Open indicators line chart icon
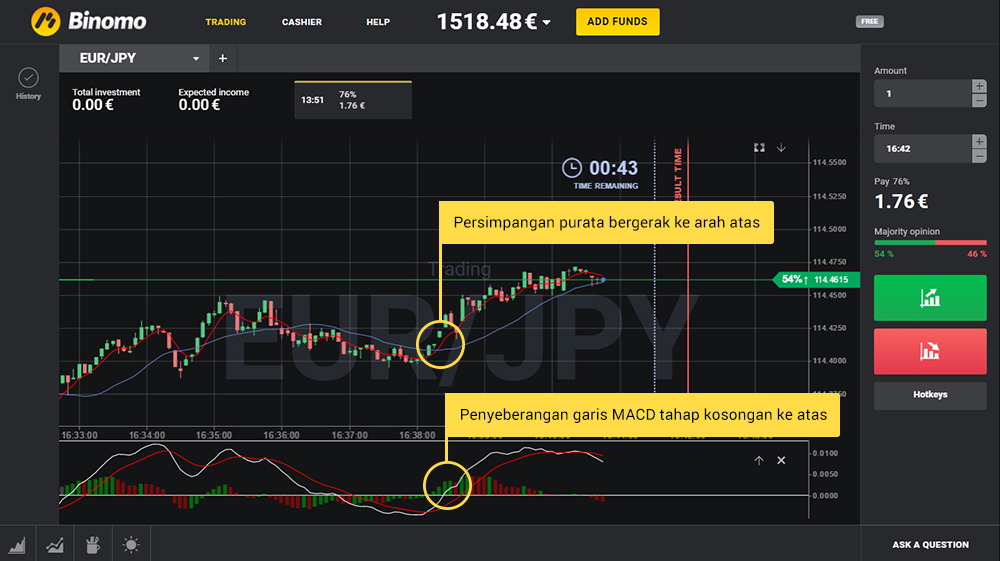 [x=55, y=544]
